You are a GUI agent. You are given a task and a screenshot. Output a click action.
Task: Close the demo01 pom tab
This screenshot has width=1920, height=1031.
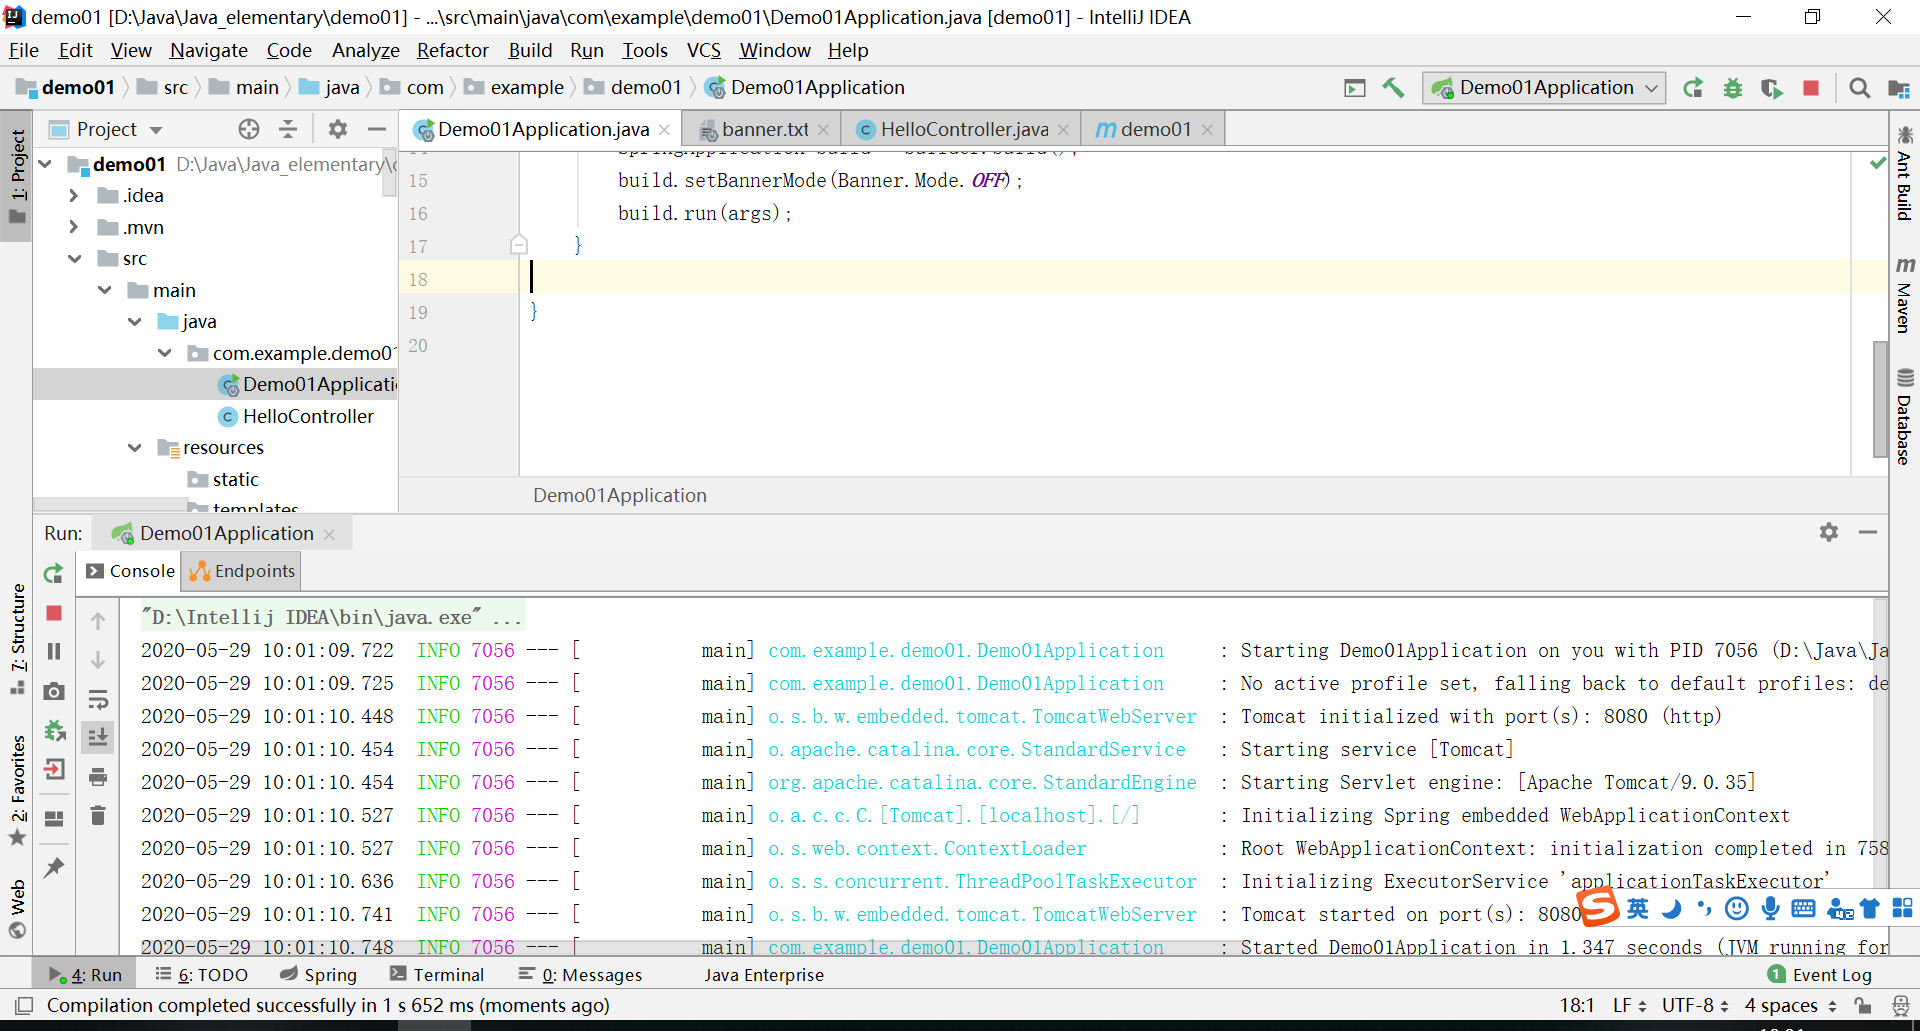(x=1207, y=129)
